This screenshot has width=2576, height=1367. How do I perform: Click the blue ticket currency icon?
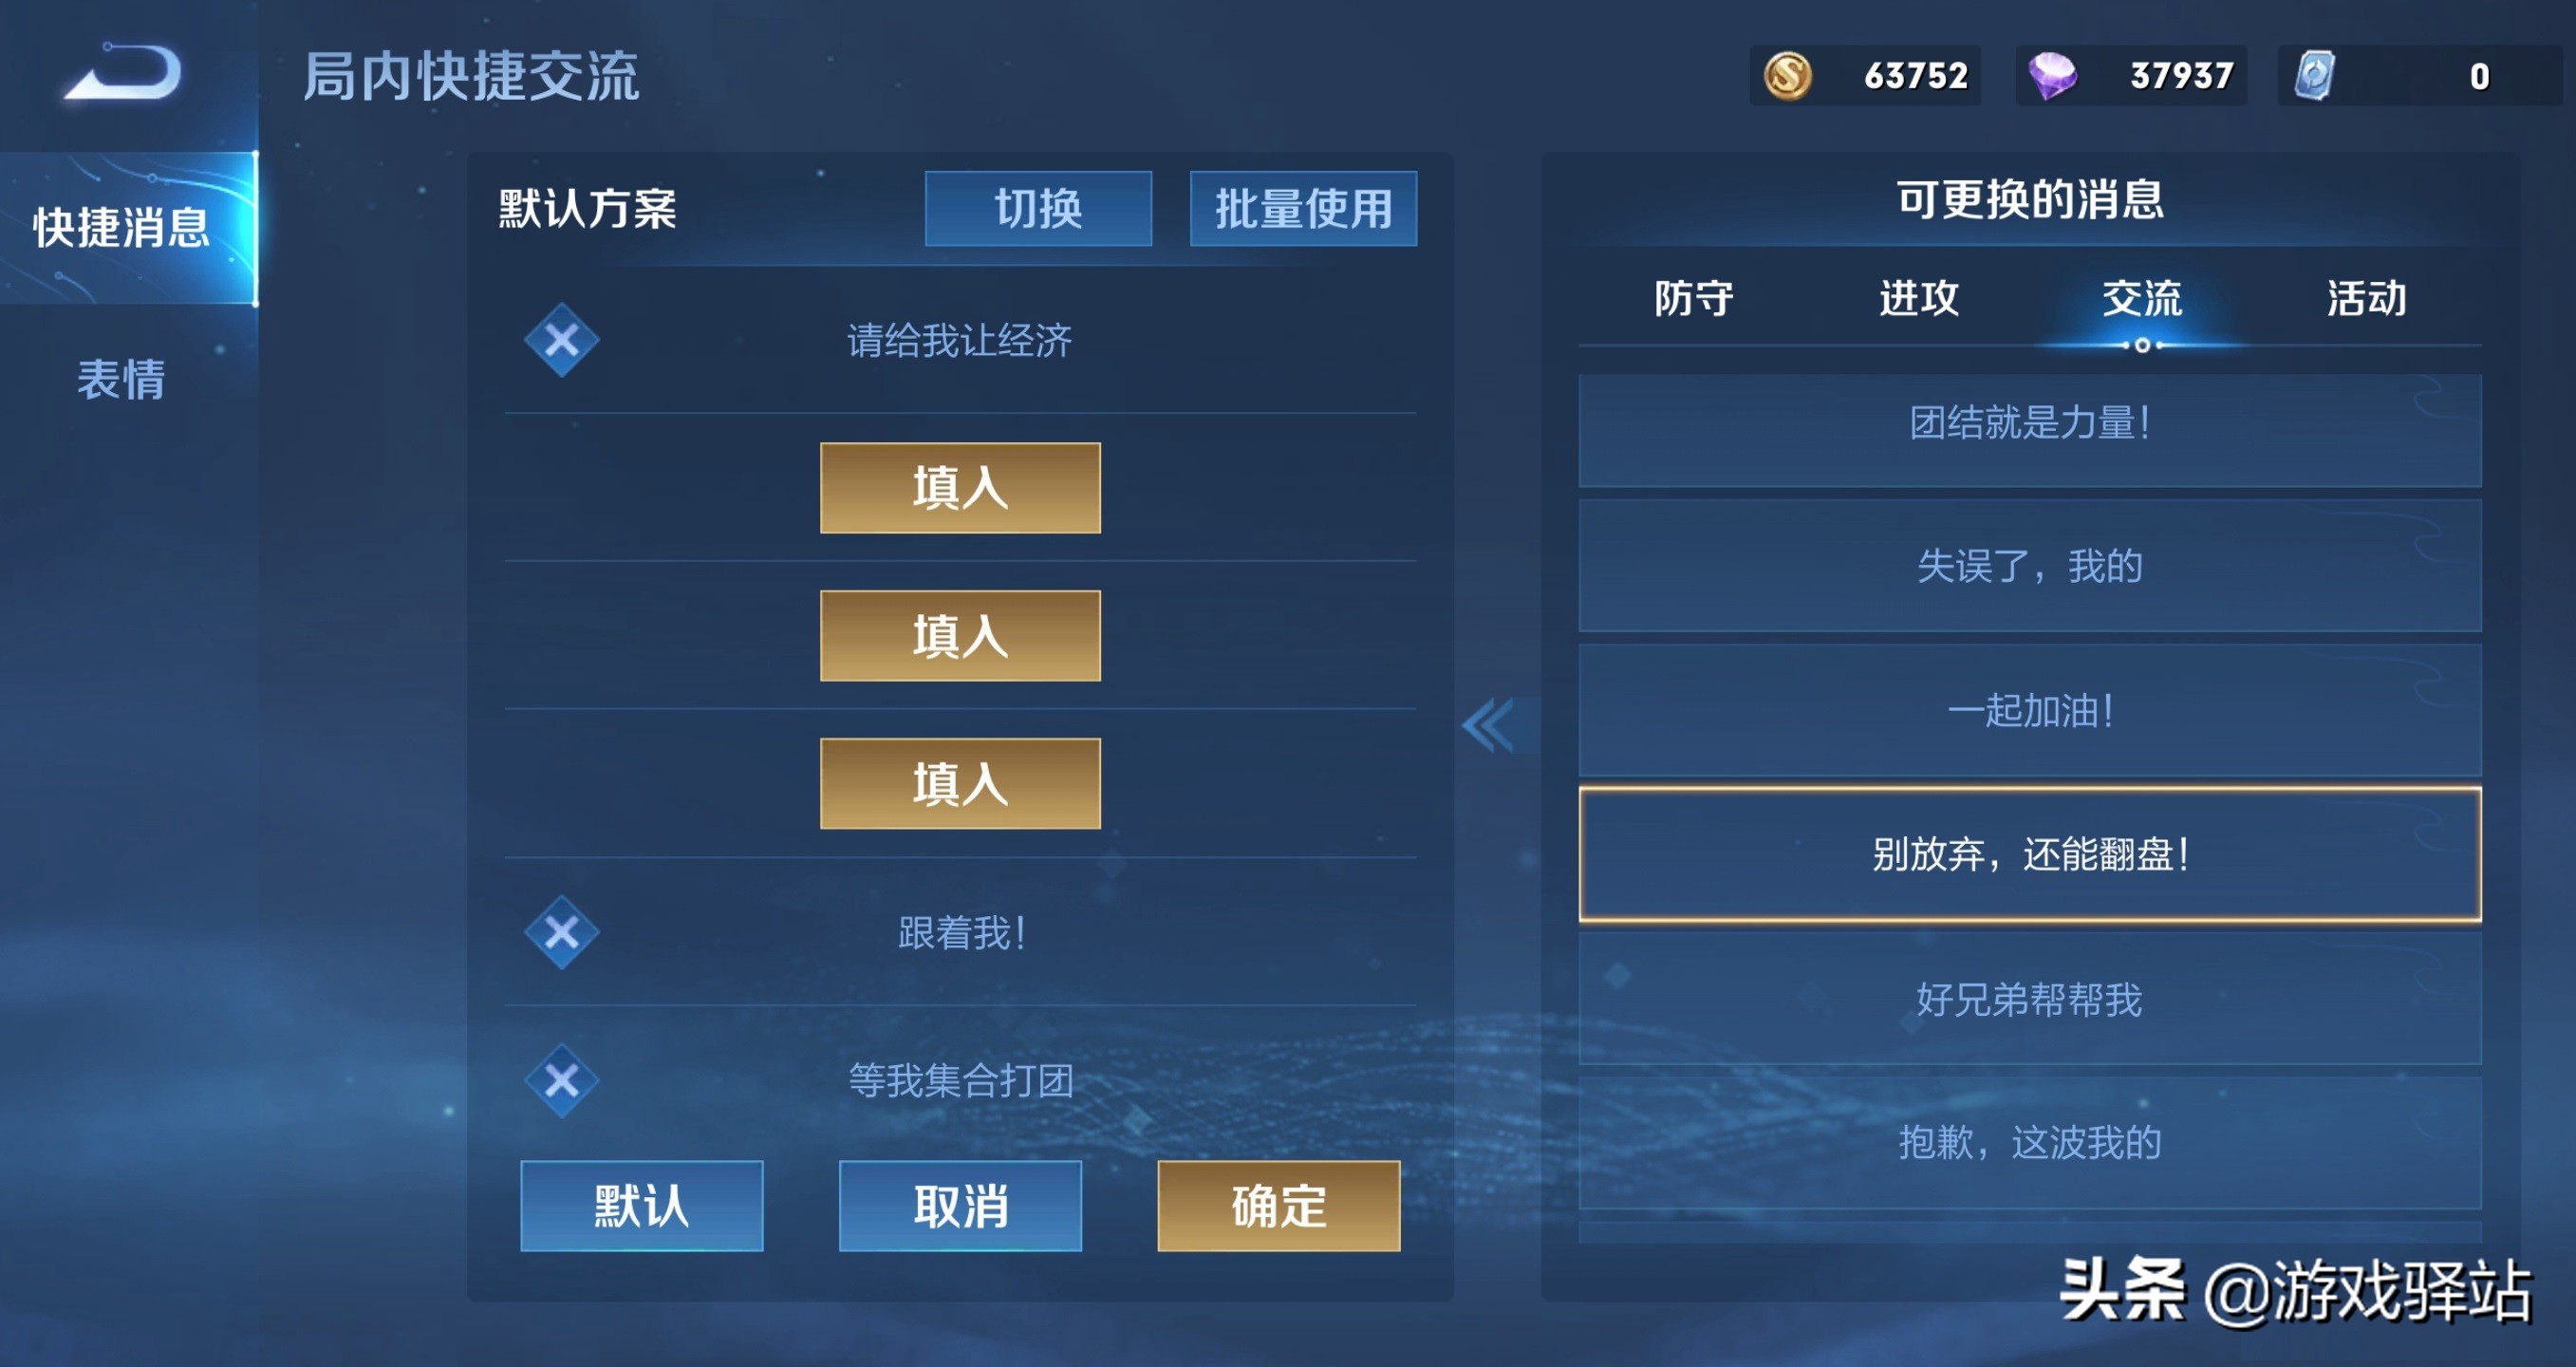[x=2313, y=76]
